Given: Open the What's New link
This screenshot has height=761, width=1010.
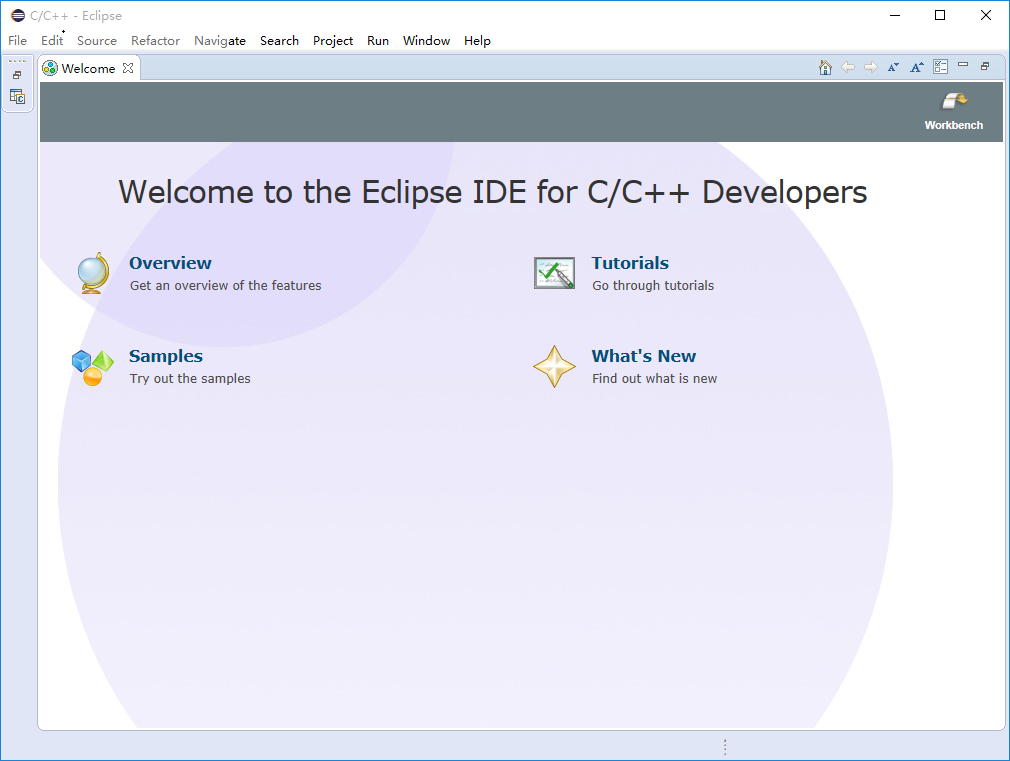Looking at the screenshot, I should (644, 356).
